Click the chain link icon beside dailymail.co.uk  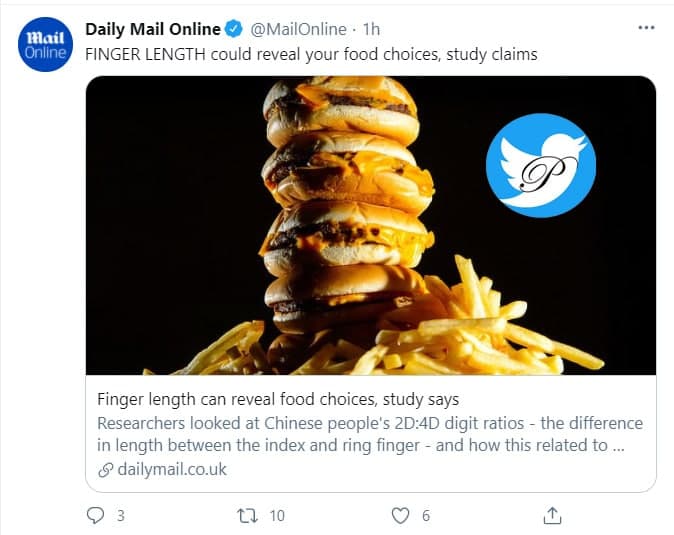[105, 469]
